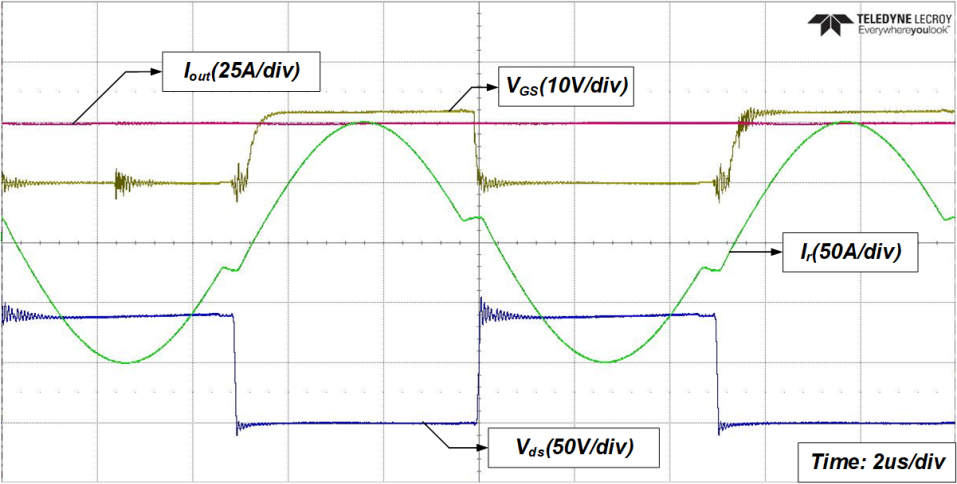This screenshot has width=957, height=484.
Task: Click second falling edge of blue Vds trace
Action: point(717,370)
